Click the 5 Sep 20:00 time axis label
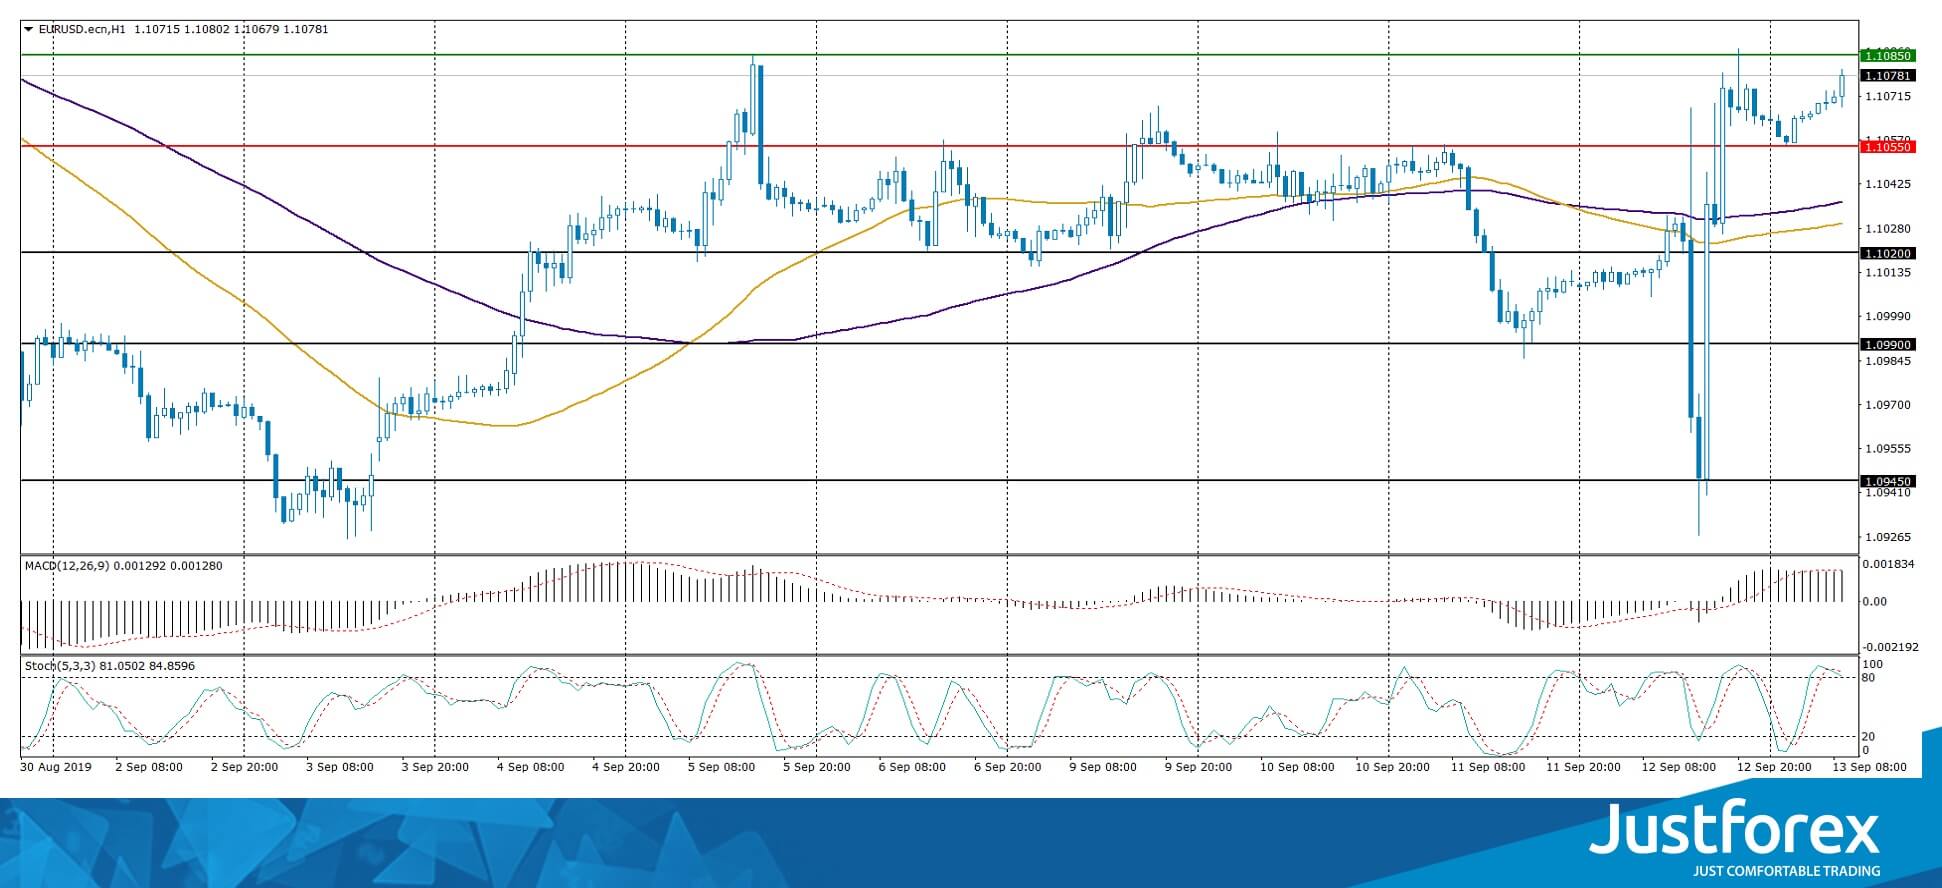This screenshot has height=888, width=1942. (x=817, y=768)
